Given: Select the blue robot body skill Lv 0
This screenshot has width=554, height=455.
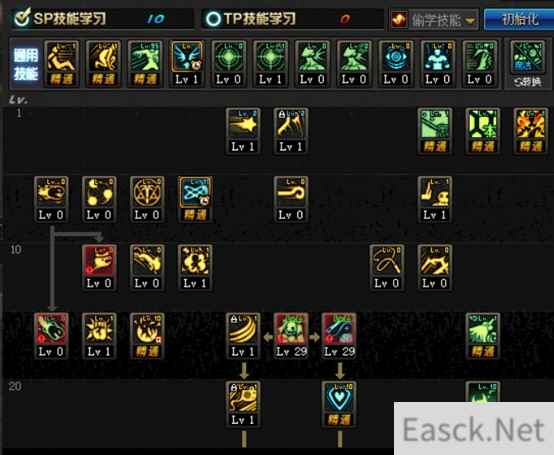Looking at the screenshot, I should [438, 64].
